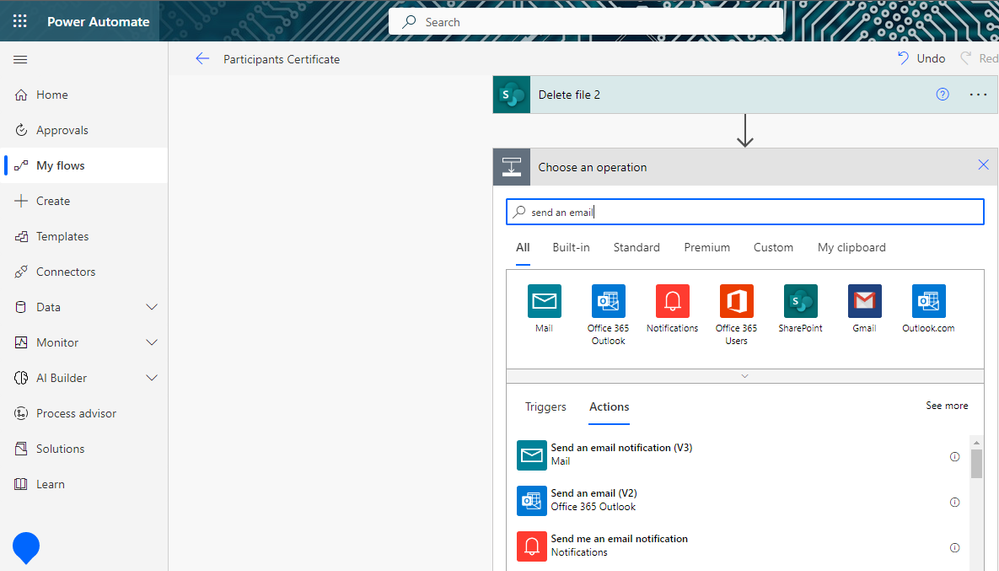The image size is (999, 571).
Task: Click the Undo button
Action: tap(921, 59)
